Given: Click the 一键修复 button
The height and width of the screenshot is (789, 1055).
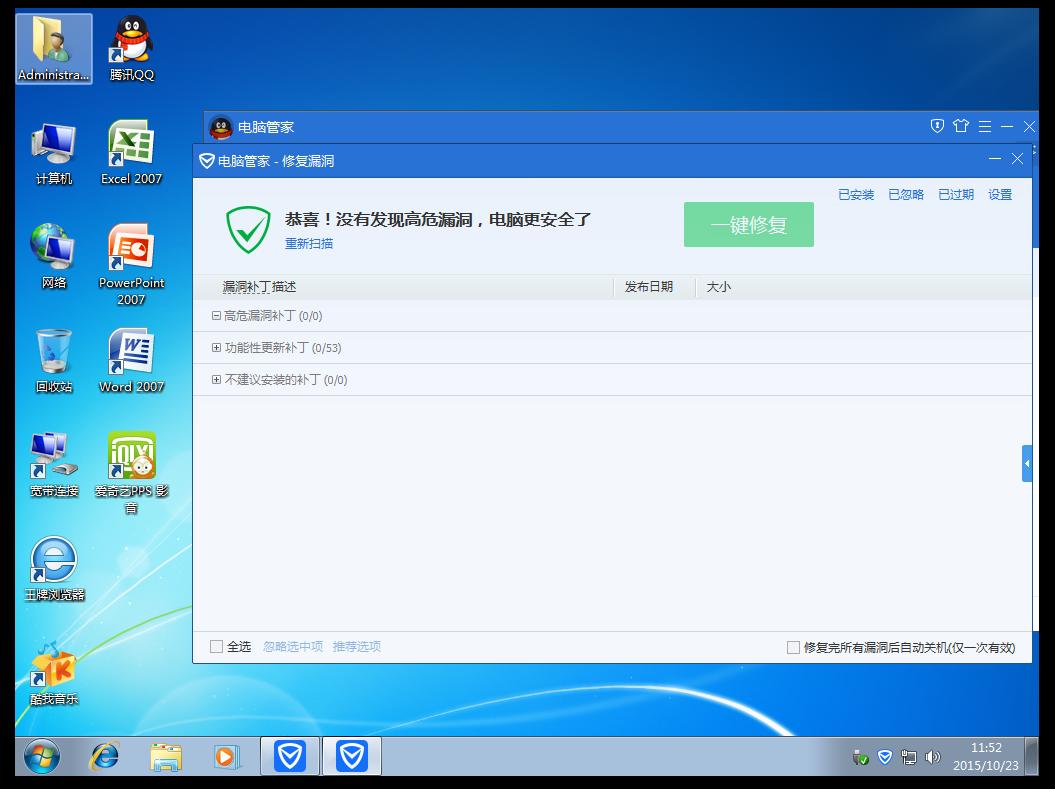Looking at the screenshot, I should 749,225.
